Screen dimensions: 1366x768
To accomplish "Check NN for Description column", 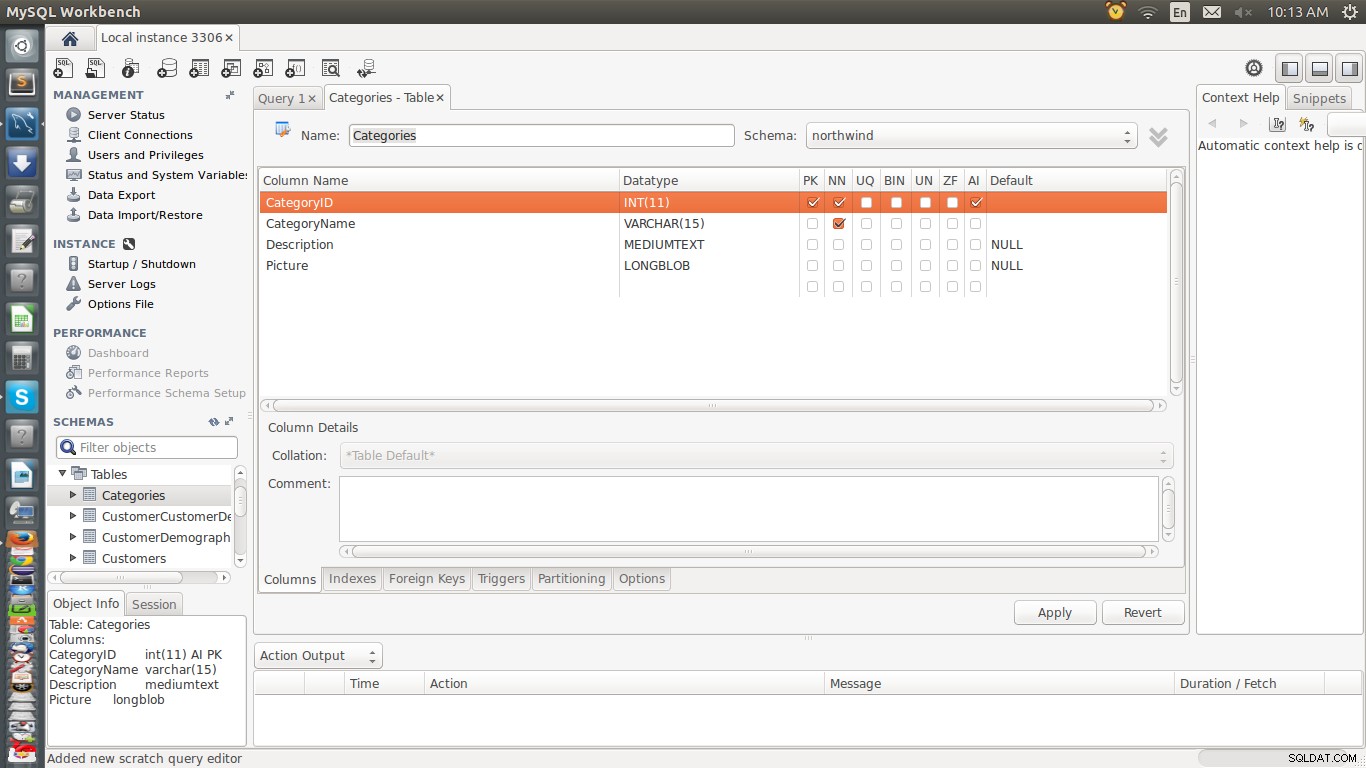I will point(839,245).
